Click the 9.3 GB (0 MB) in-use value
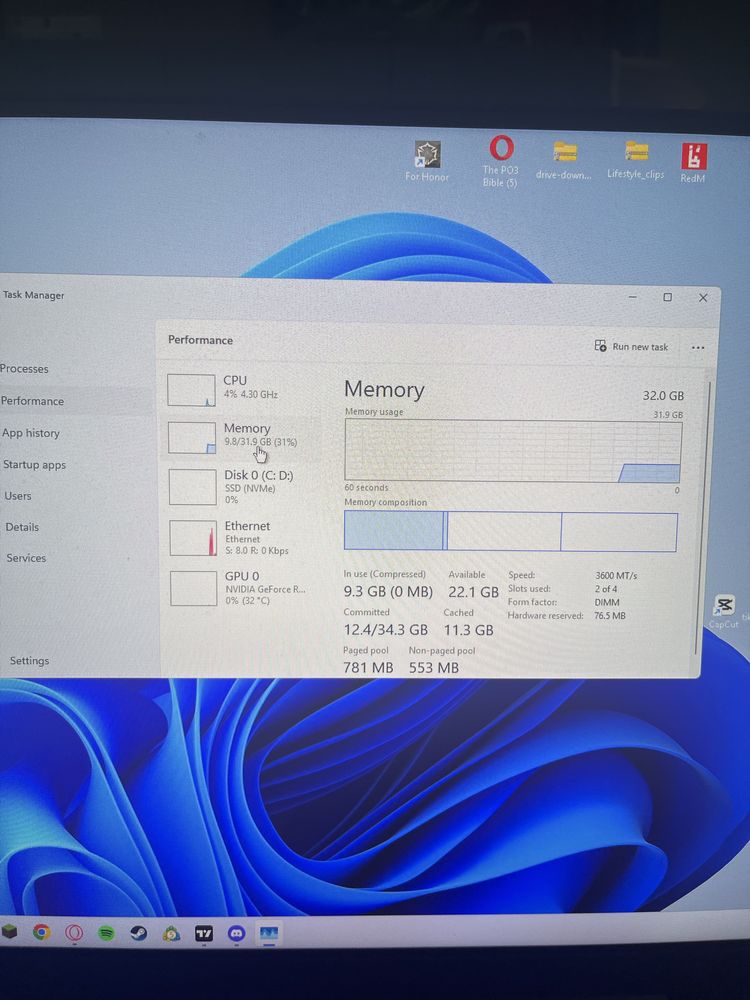Viewport: 750px width, 1000px height. click(388, 592)
